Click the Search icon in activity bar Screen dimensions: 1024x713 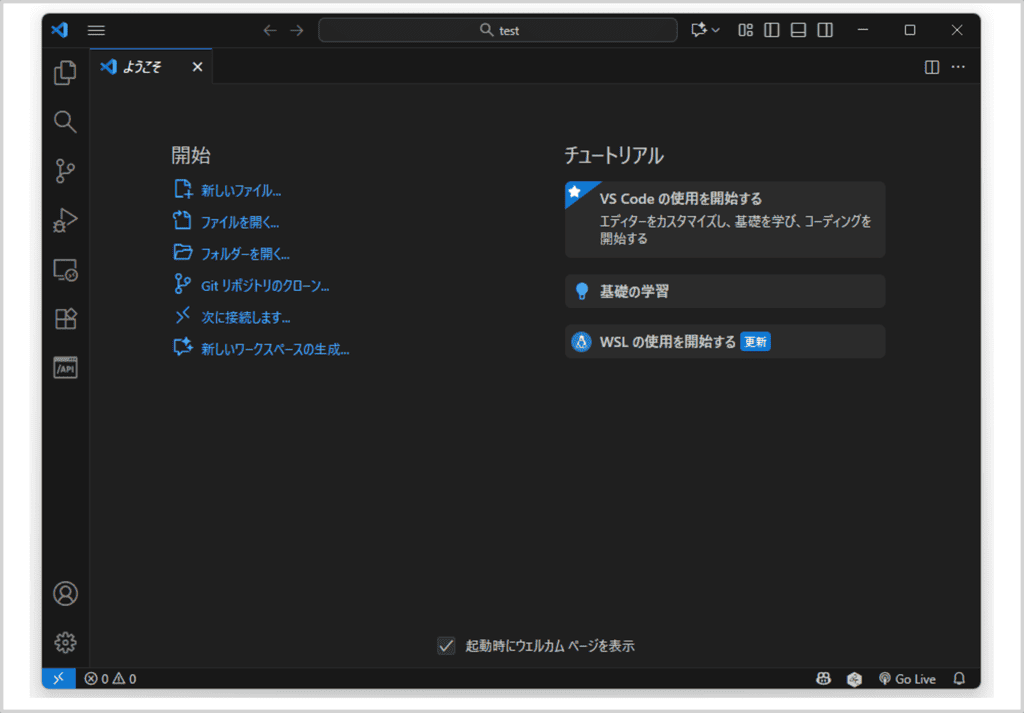pos(65,122)
